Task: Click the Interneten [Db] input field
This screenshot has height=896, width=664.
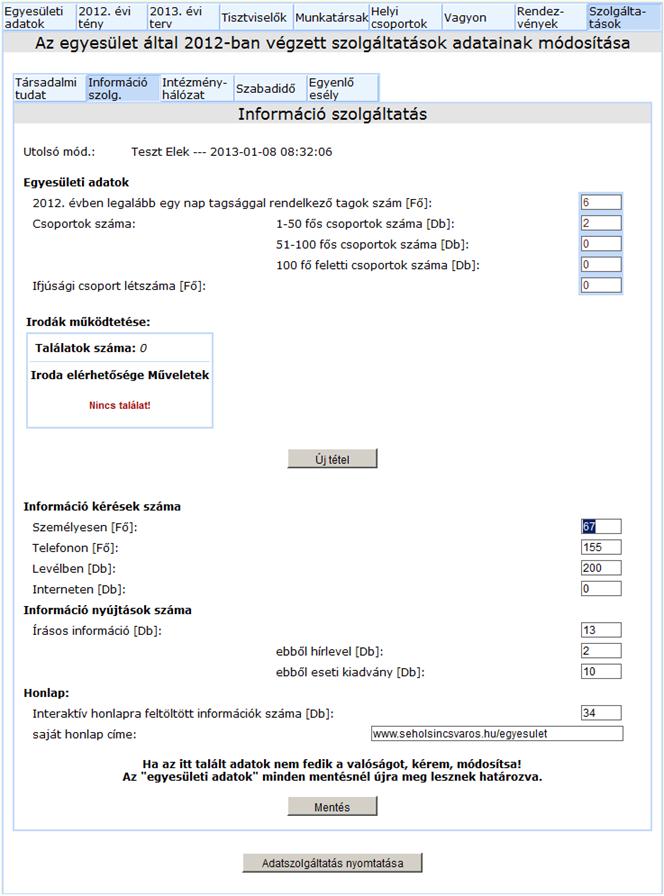Action: tap(601, 589)
